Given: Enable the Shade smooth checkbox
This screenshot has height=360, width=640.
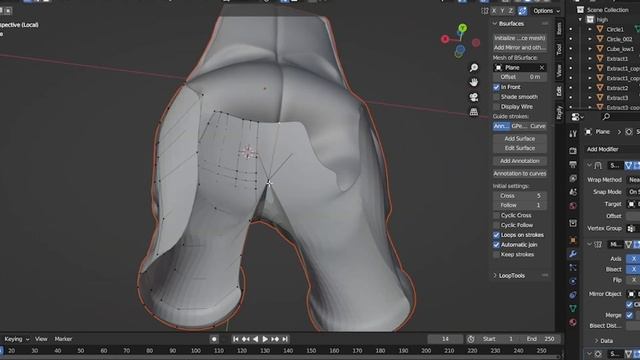Looking at the screenshot, I should click(x=496, y=97).
